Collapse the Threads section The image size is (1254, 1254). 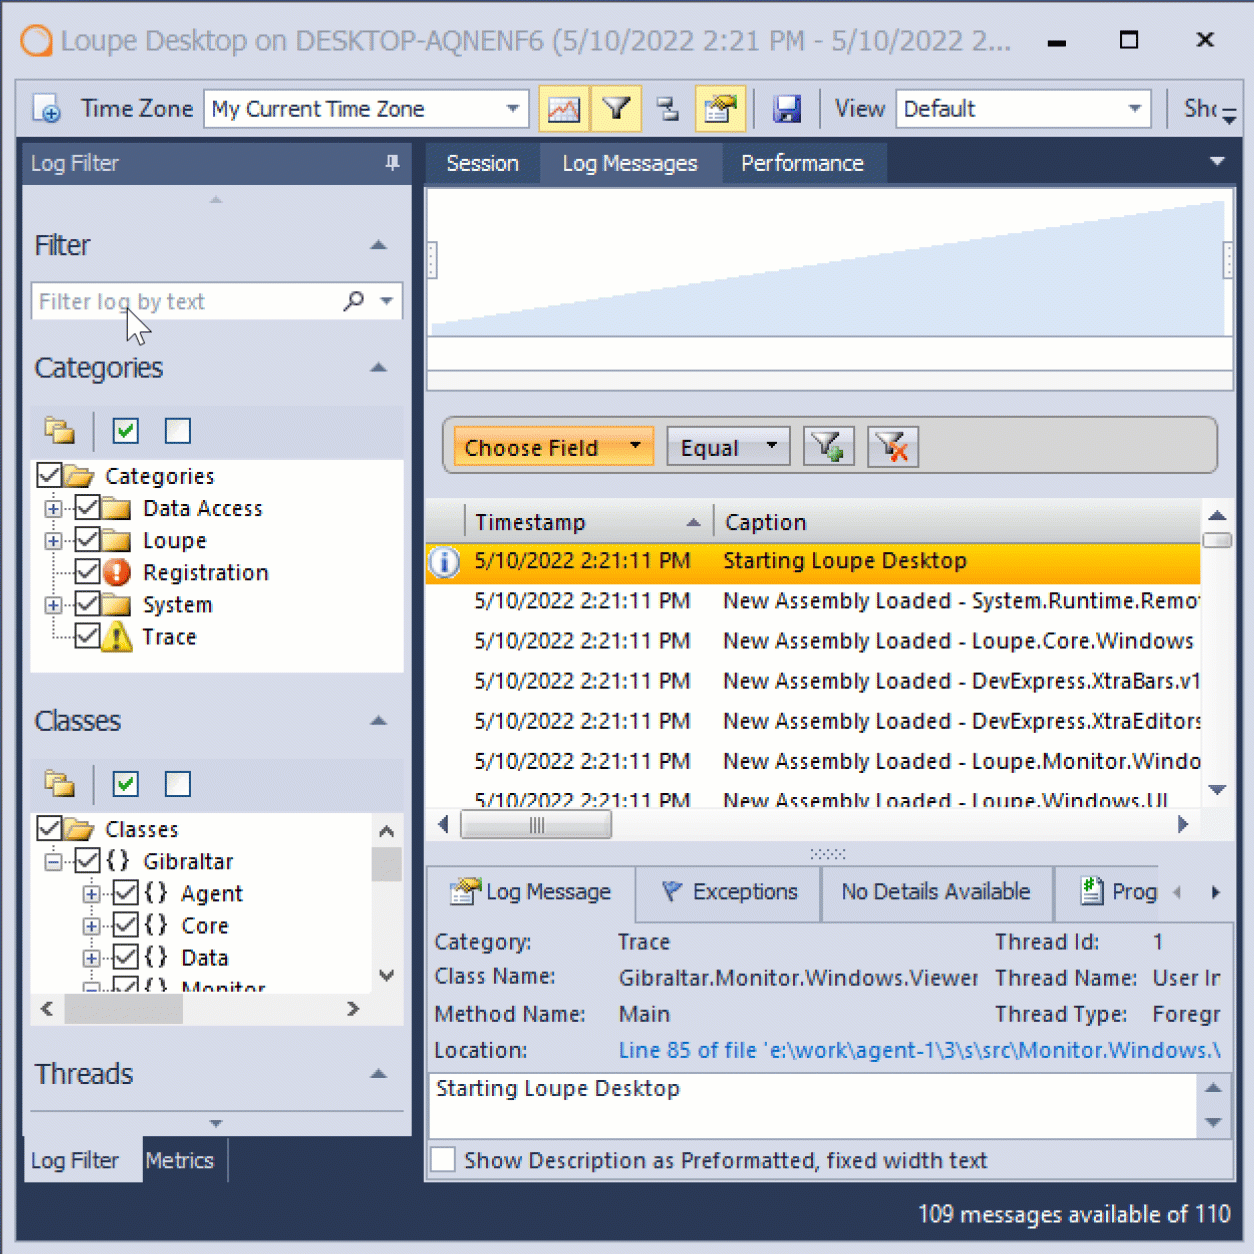point(379,1074)
